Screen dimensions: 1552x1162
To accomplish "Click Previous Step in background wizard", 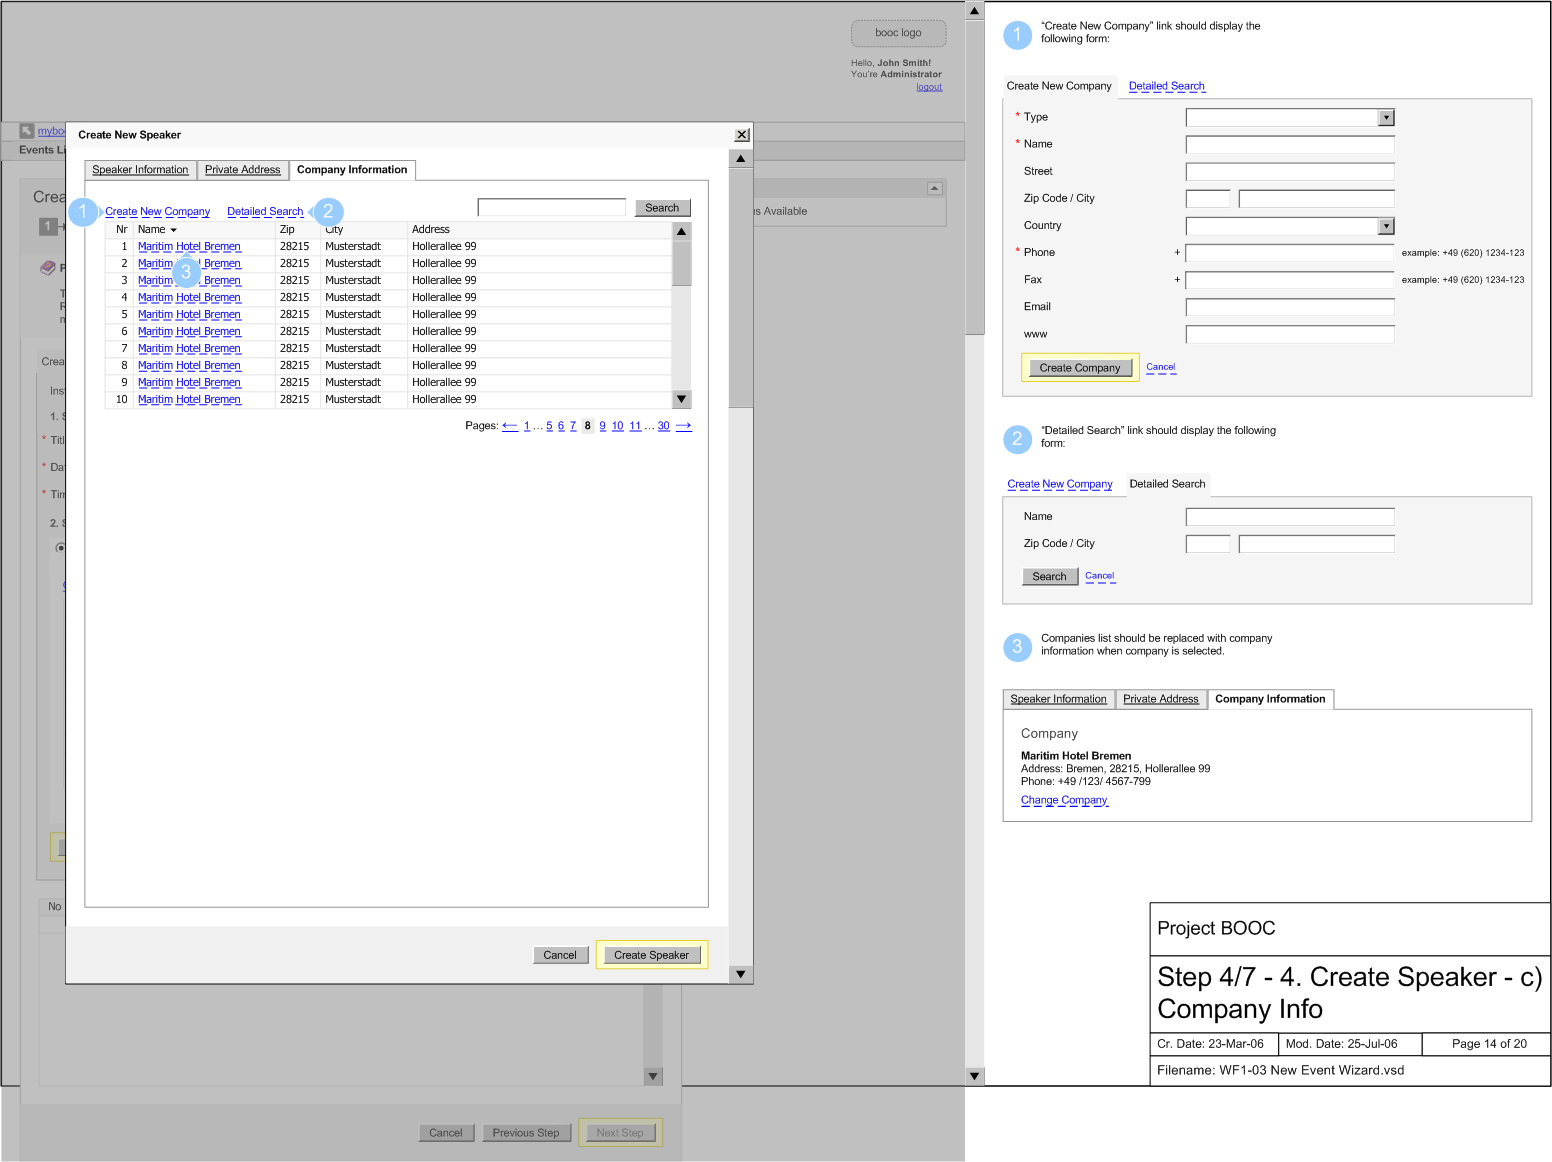I will coord(526,1133).
